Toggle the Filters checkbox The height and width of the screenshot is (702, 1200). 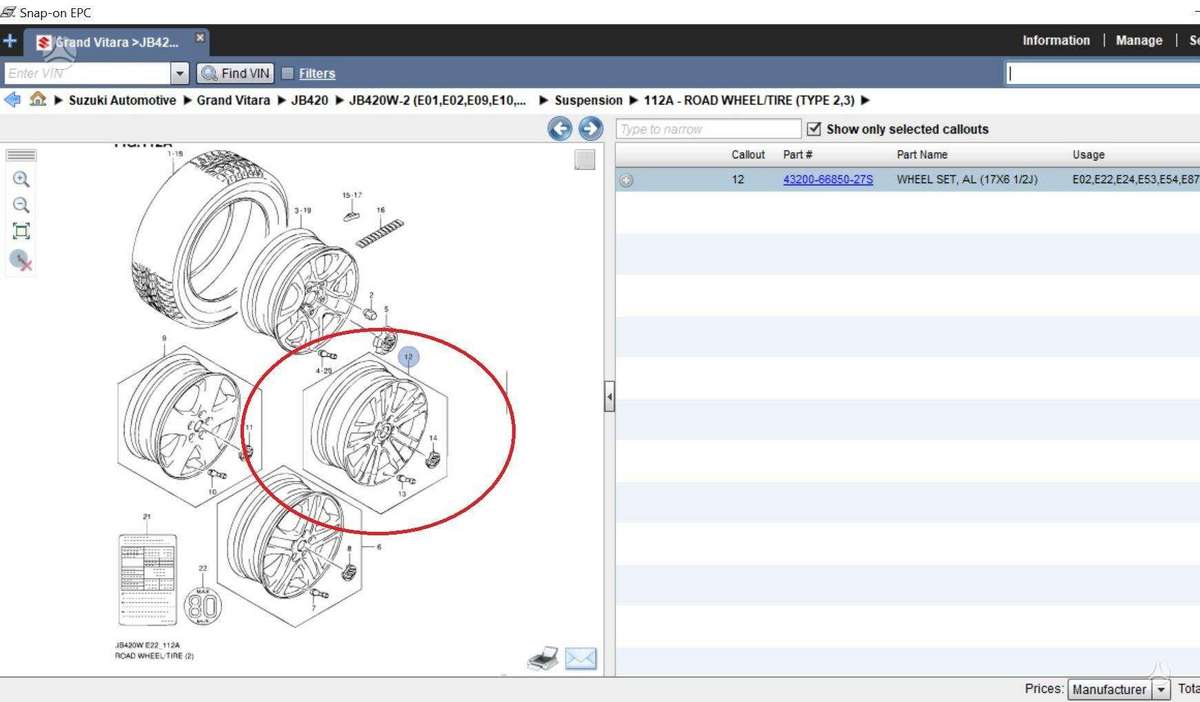[x=288, y=73]
